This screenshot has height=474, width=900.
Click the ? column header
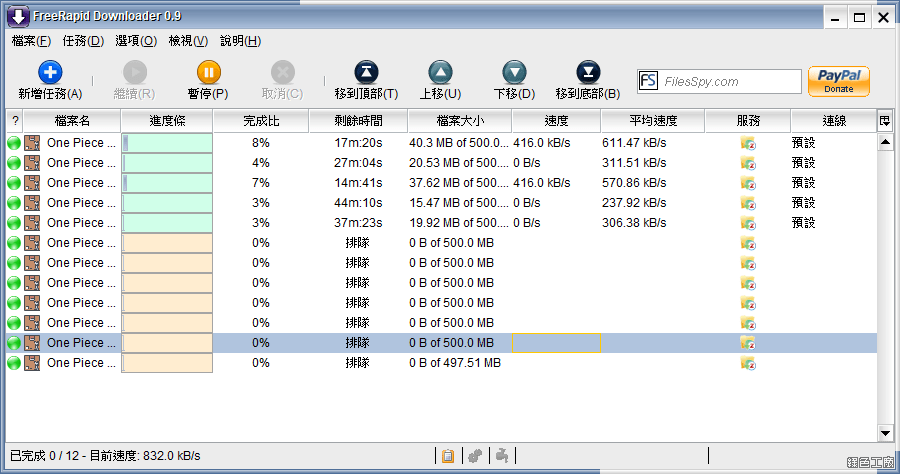click(x=15, y=121)
